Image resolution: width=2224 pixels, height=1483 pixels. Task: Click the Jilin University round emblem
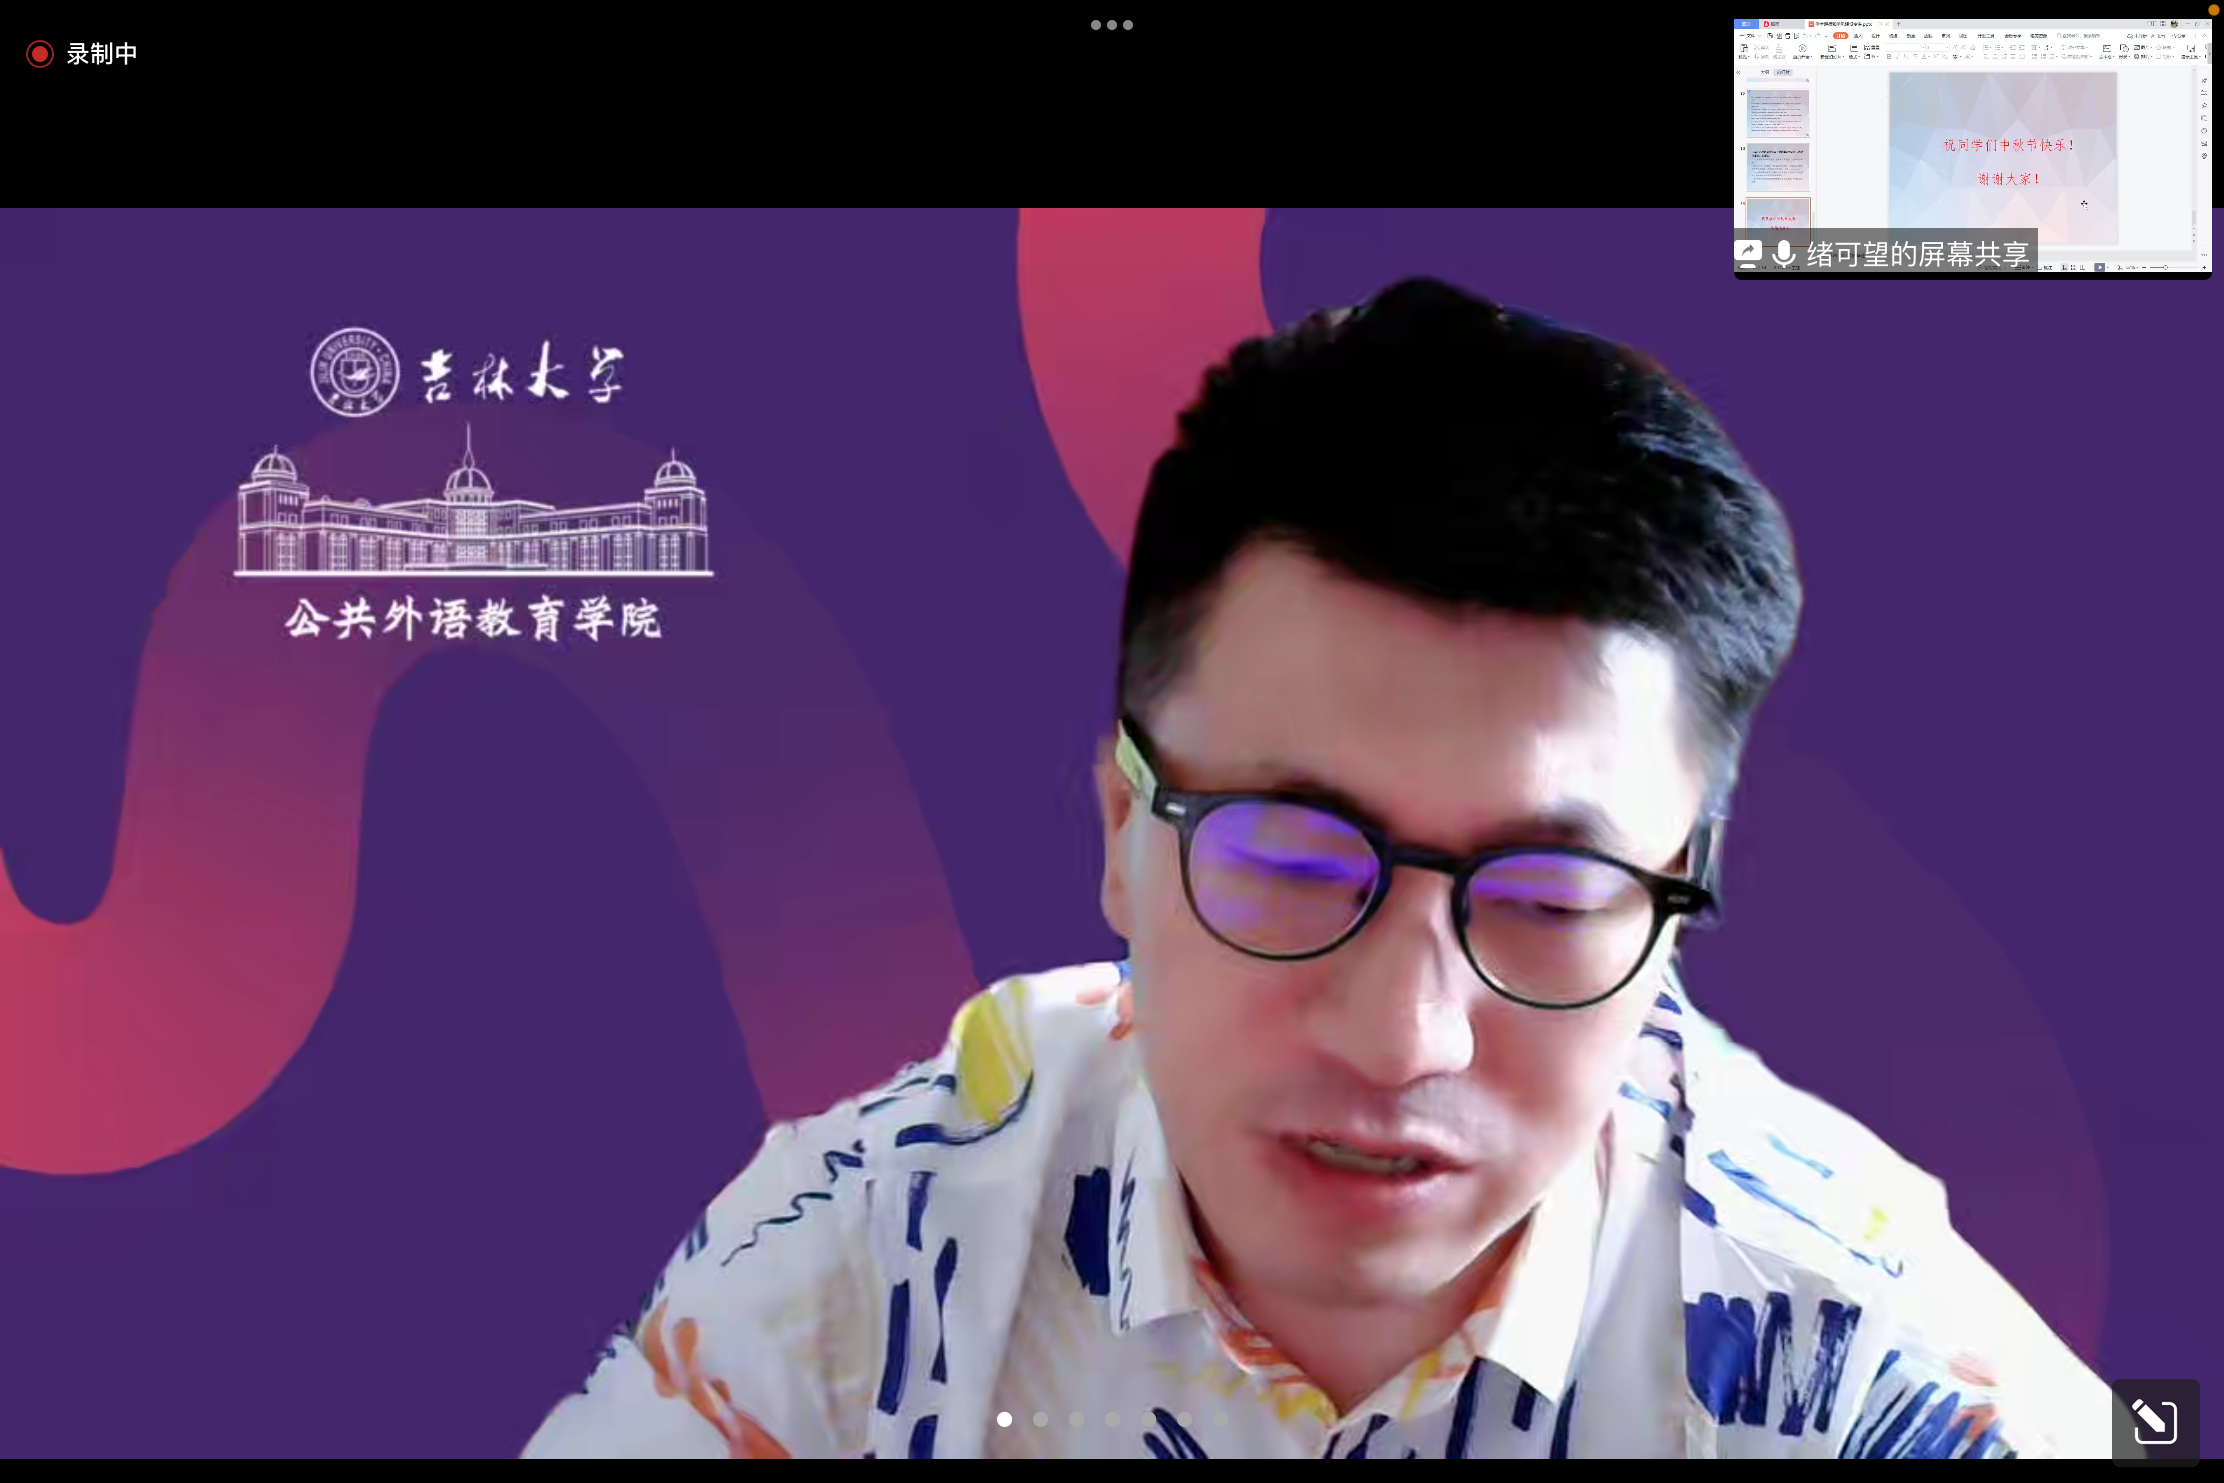(x=354, y=372)
